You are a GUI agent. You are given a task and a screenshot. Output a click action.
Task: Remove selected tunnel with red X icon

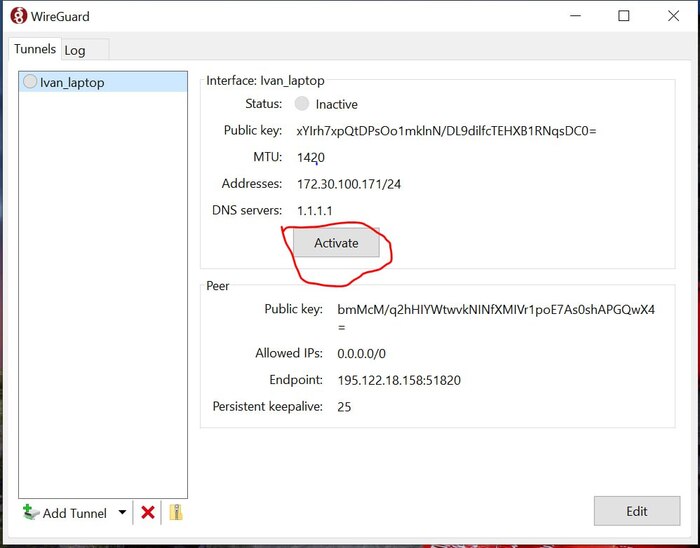(148, 512)
